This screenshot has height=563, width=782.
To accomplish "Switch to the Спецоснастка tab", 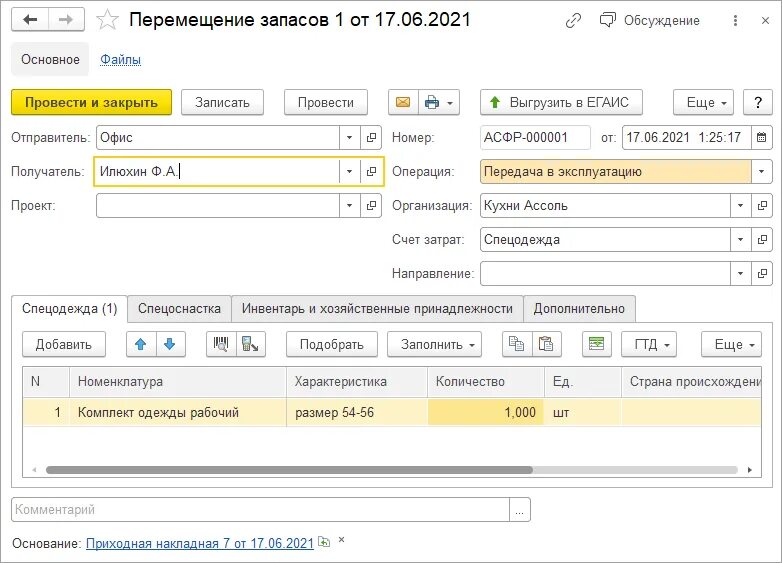I will pos(179,309).
